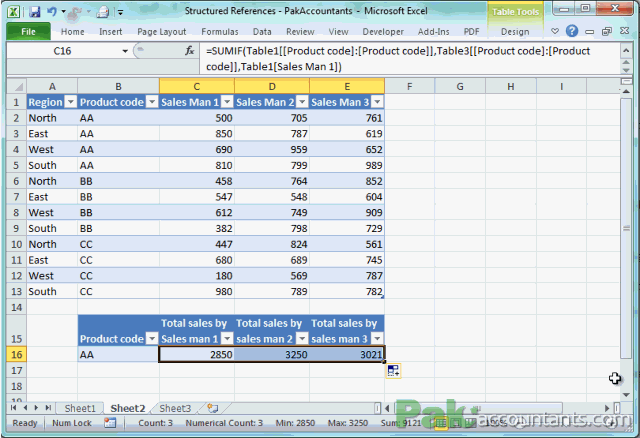Click the 'North' cell in row 2
640x438 pixels.
point(52,118)
